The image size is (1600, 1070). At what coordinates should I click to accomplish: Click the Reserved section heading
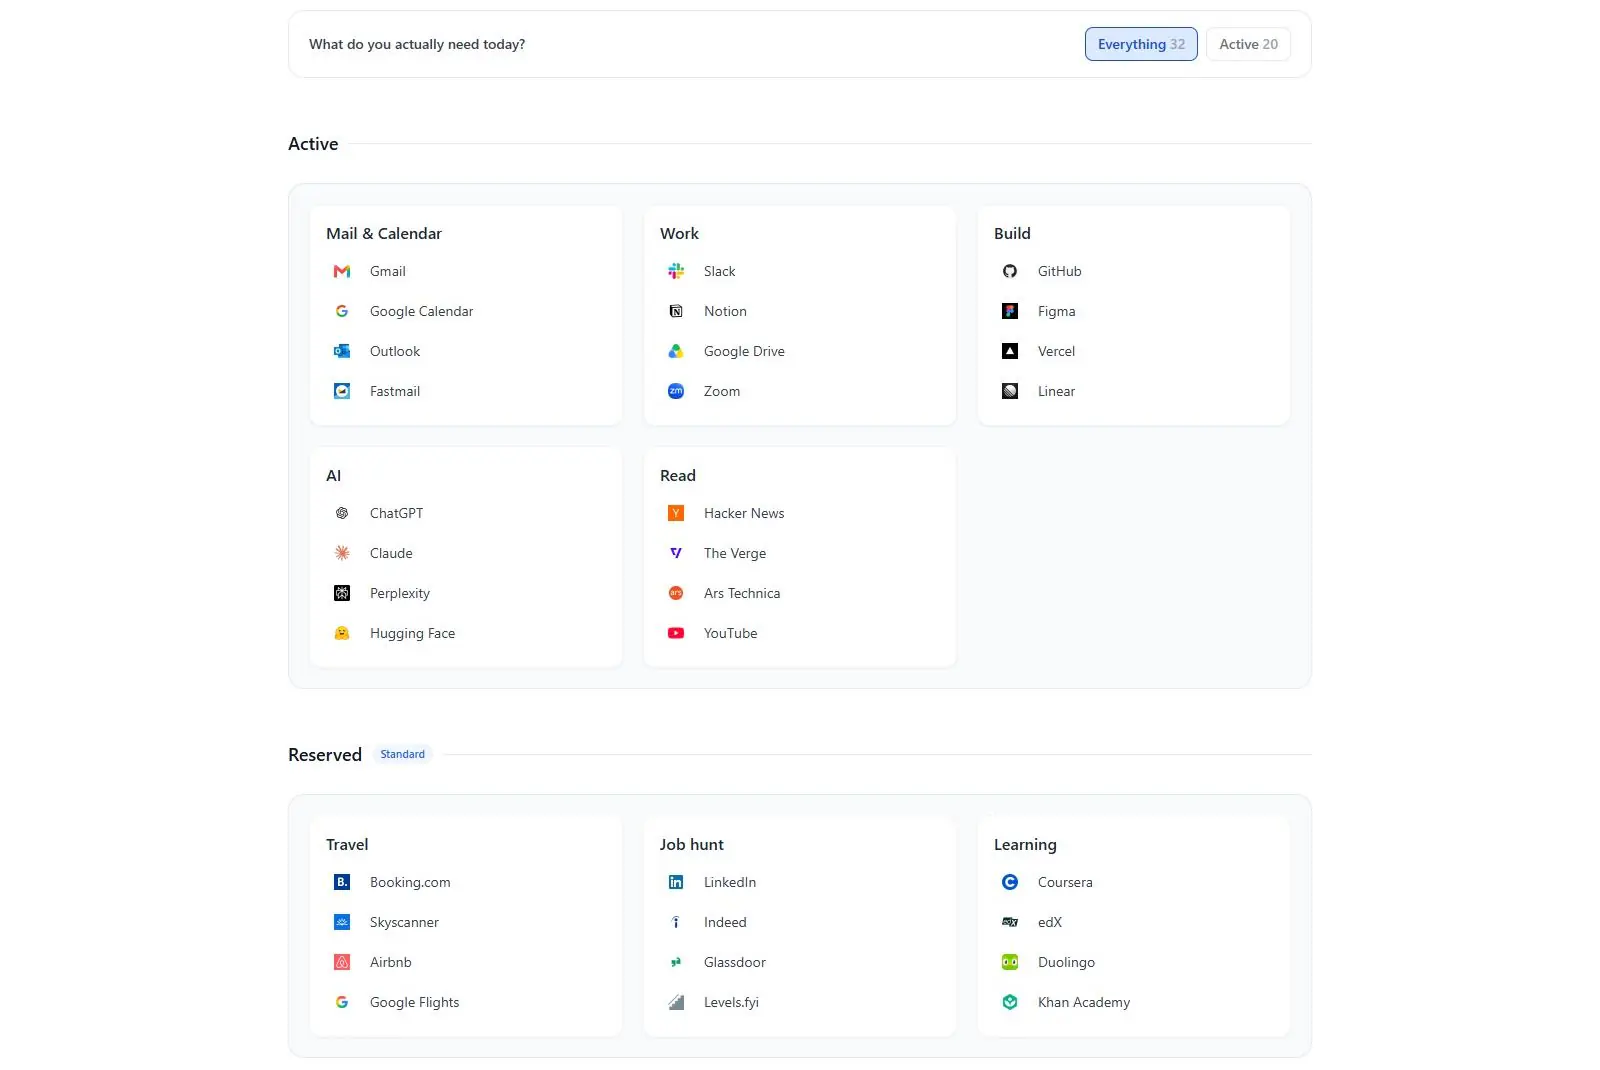[325, 755]
